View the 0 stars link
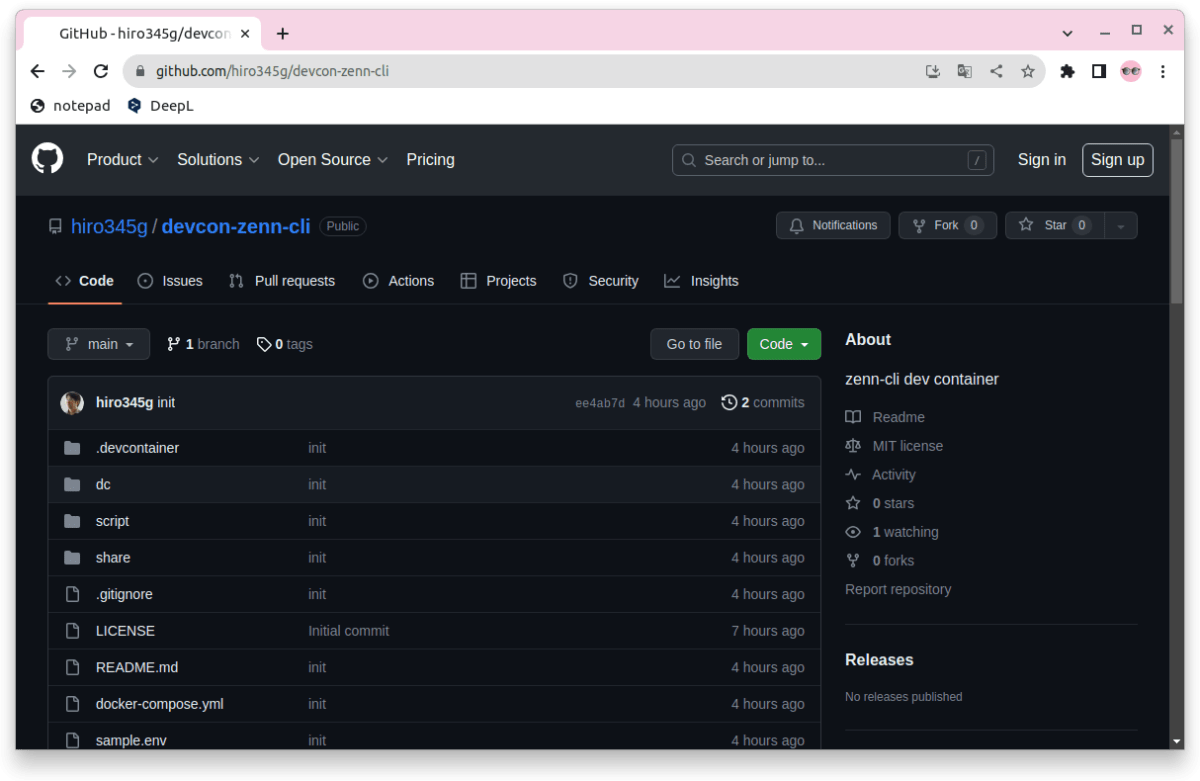This screenshot has height=781, width=1200. coord(880,503)
